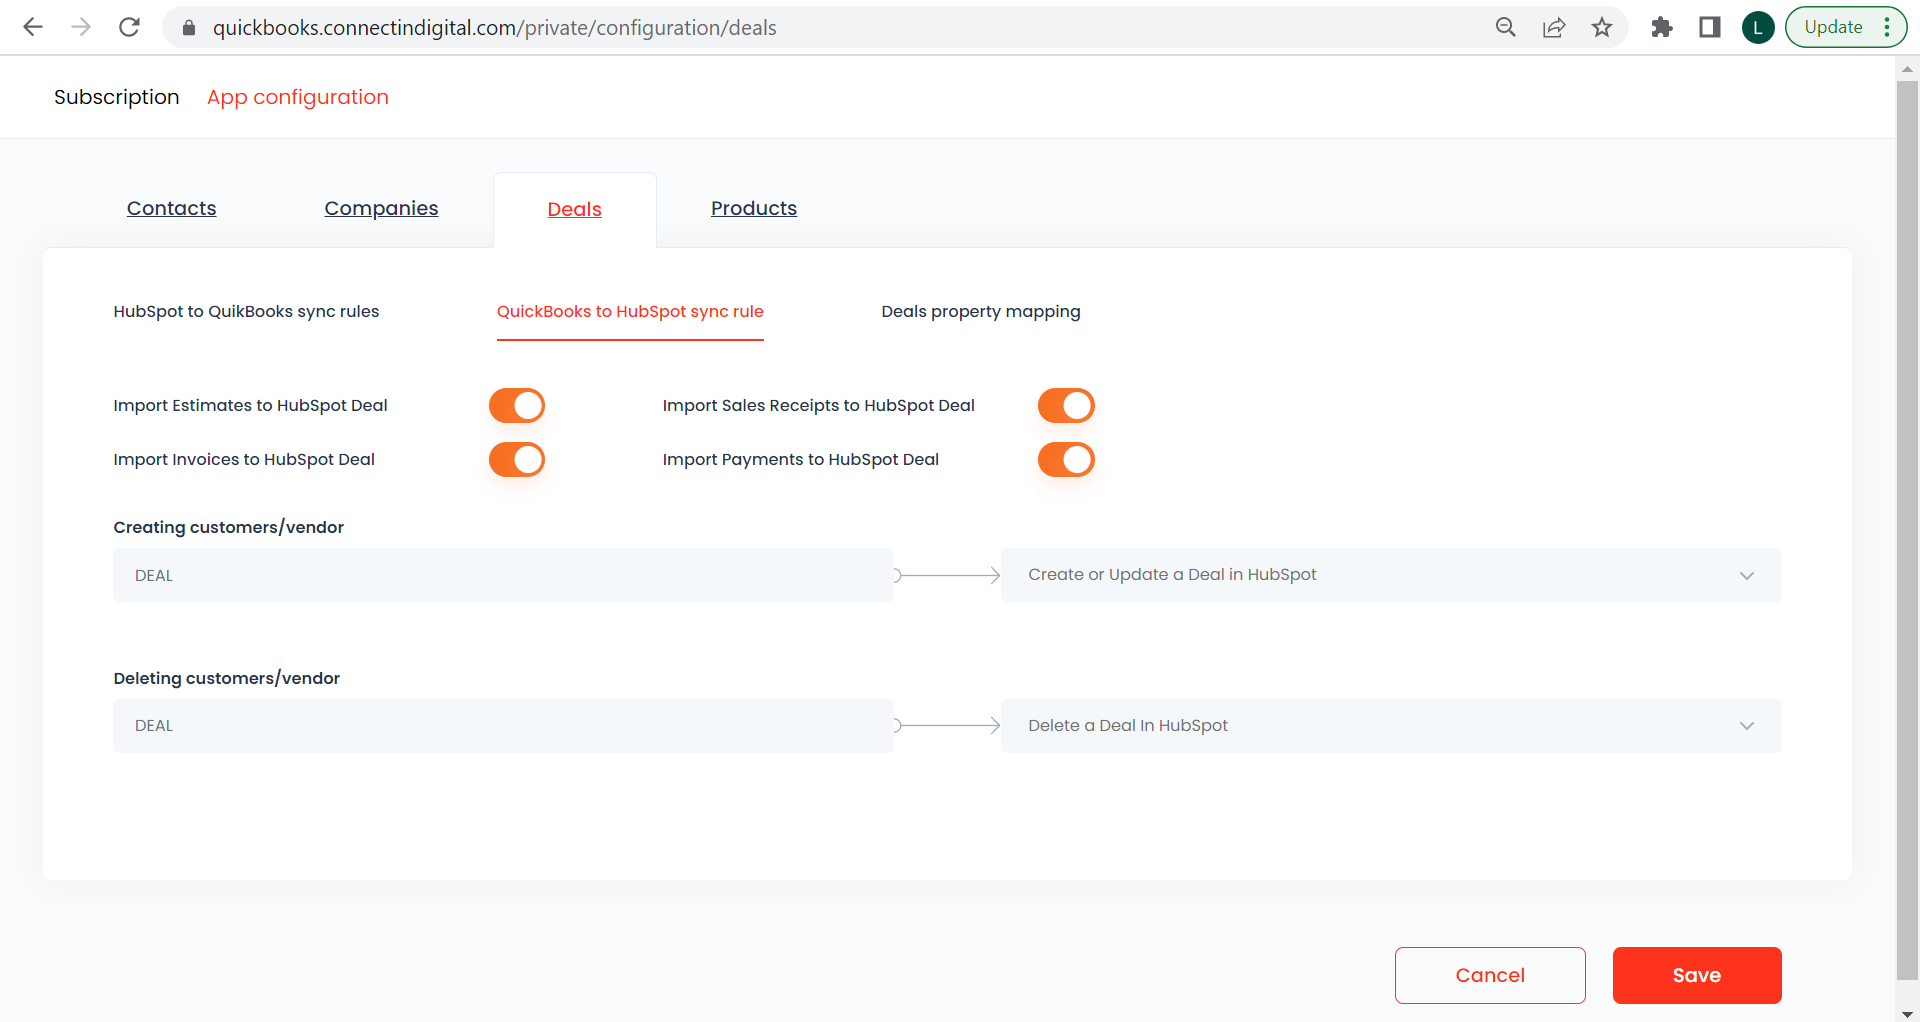The width and height of the screenshot is (1920, 1022).
Task: Toggle Import Sales Receipts to HubSpot Deal
Action: click(x=1066, y=406)
